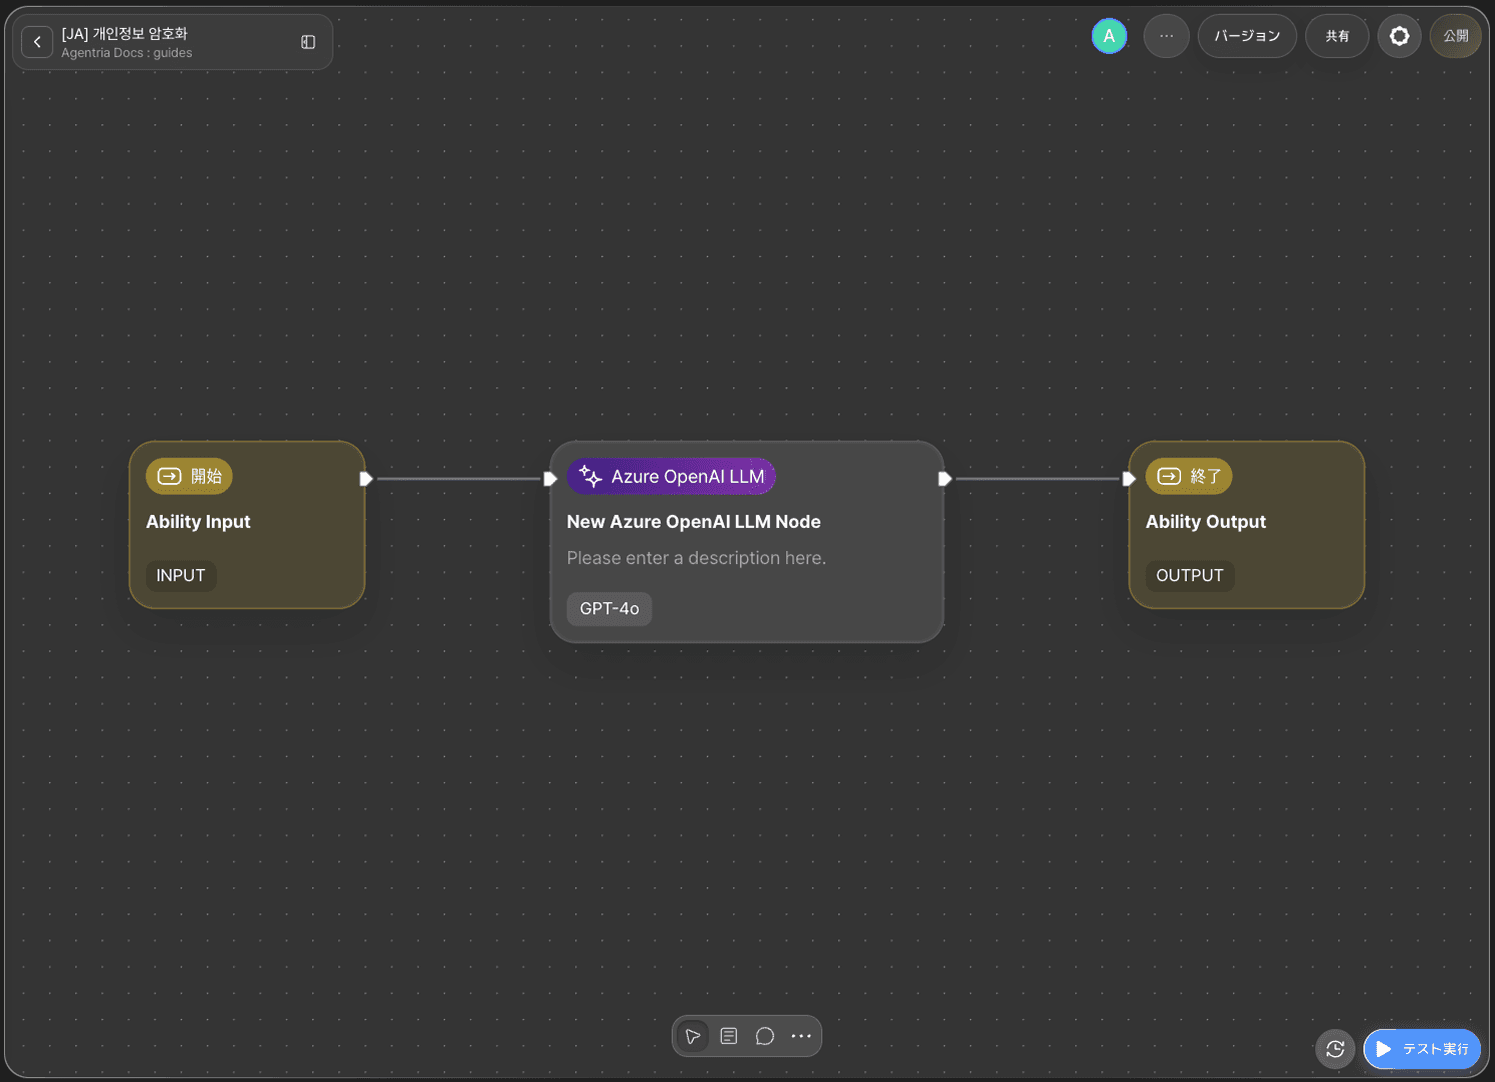
Task: Click the OUTPUT tag on end node
Action: (1190, 575)
